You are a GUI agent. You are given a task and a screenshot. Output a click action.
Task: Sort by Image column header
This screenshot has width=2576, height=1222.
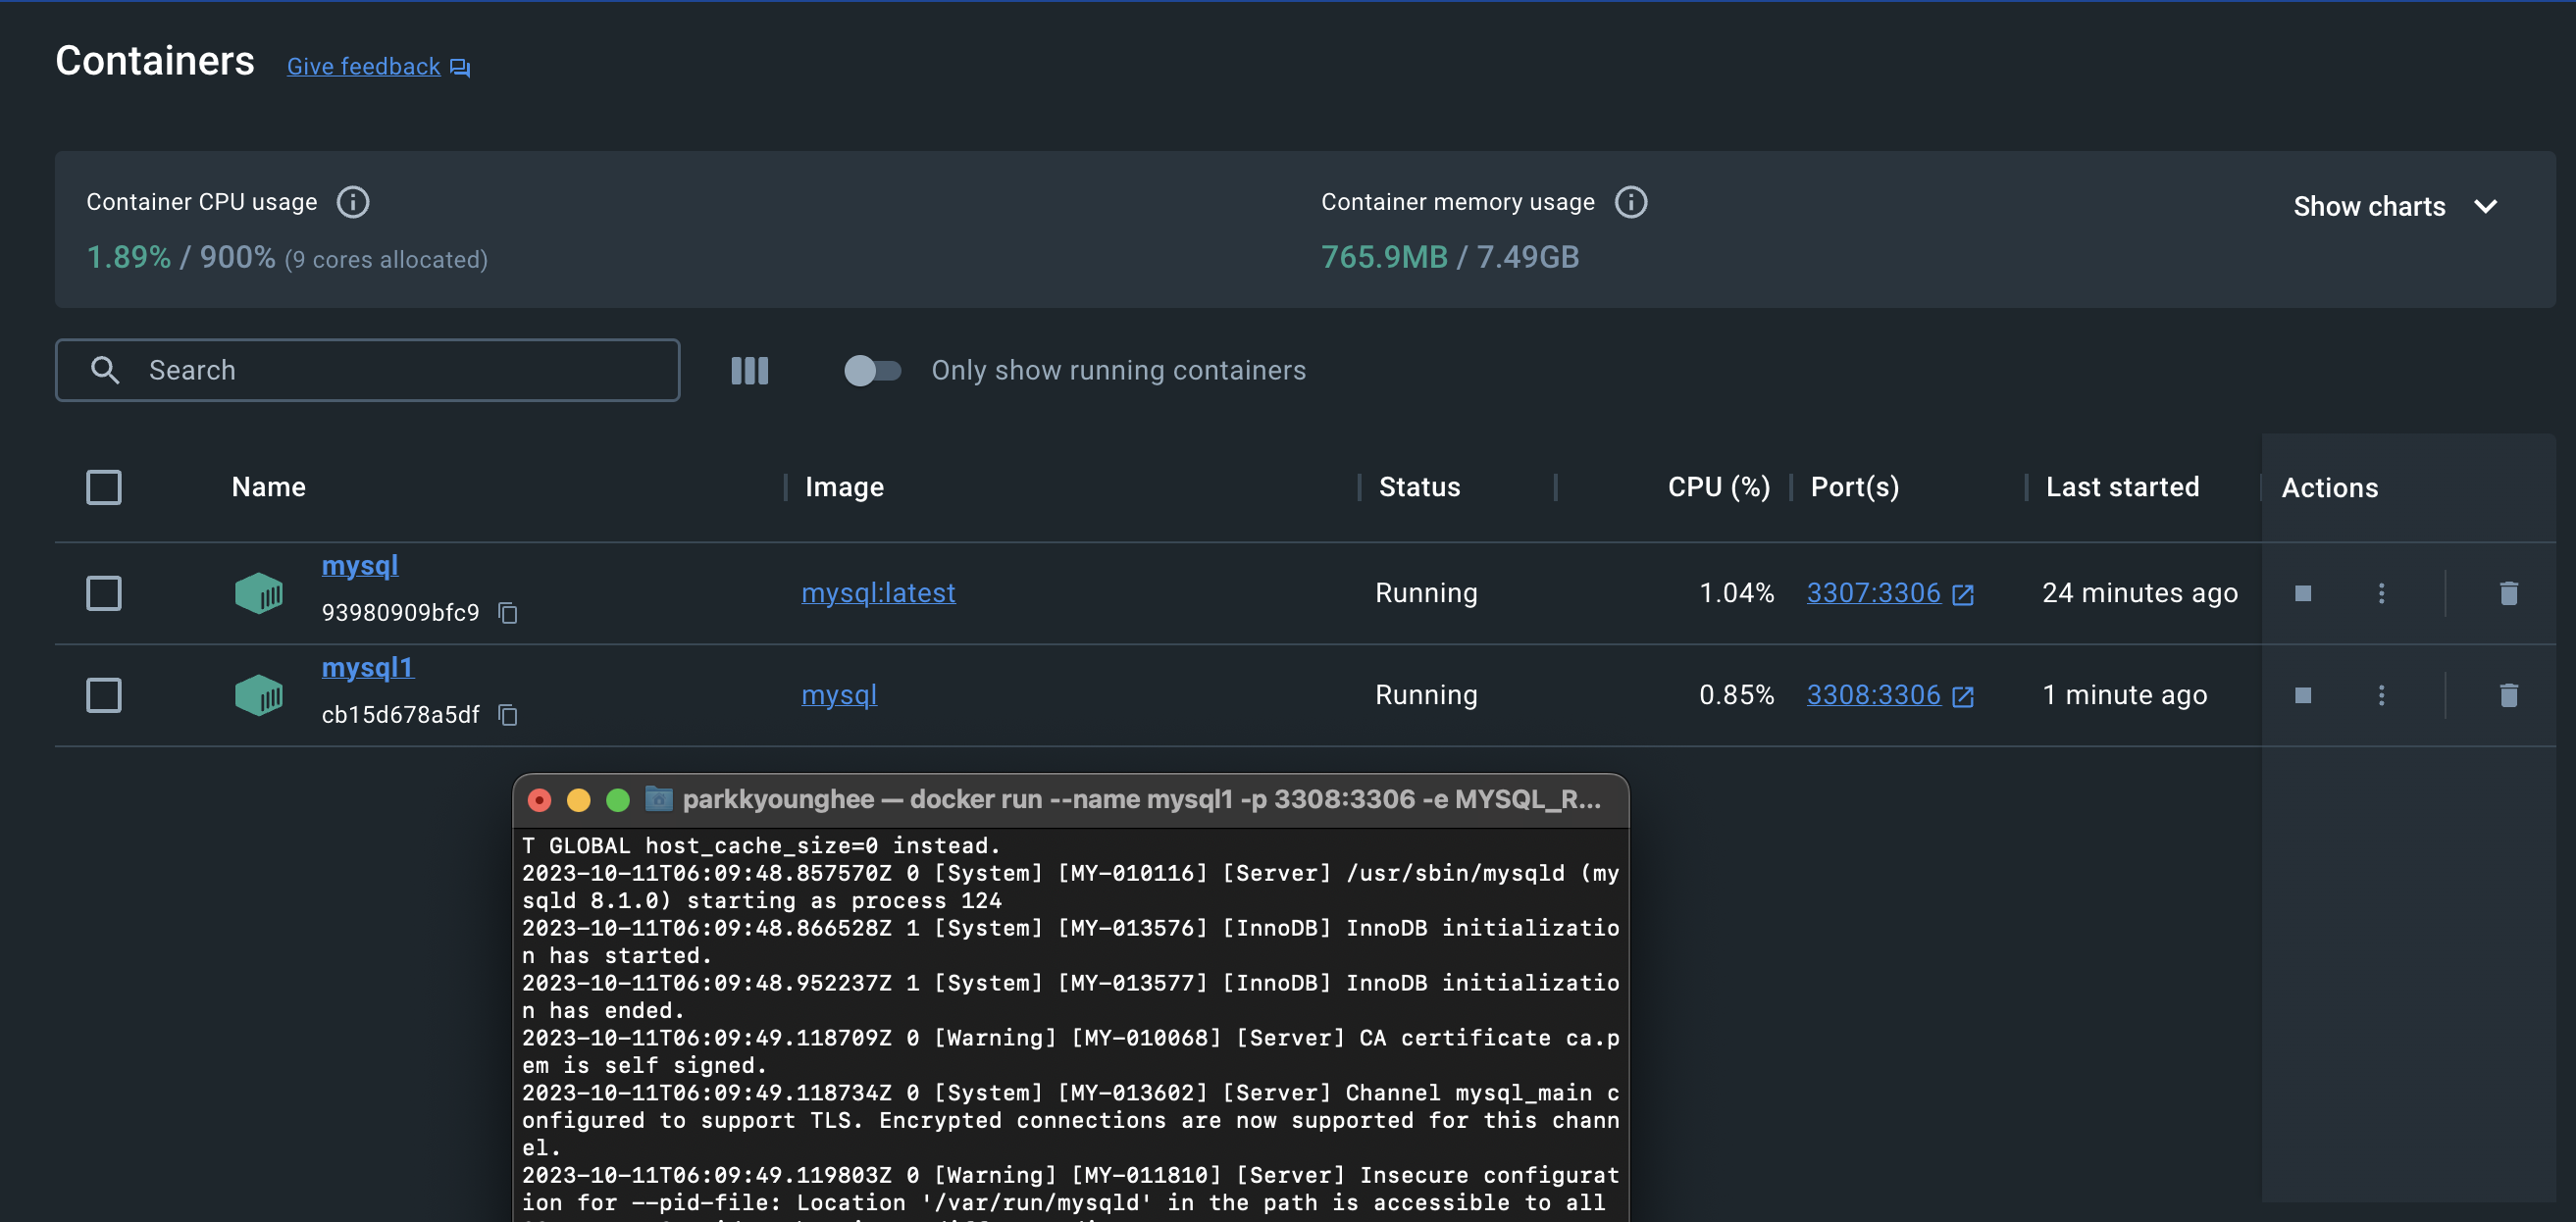pos(844,487)
